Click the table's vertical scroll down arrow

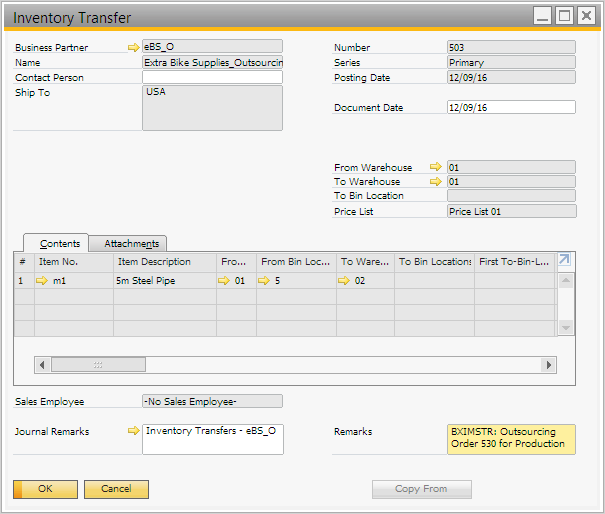(x=566, y=327)
